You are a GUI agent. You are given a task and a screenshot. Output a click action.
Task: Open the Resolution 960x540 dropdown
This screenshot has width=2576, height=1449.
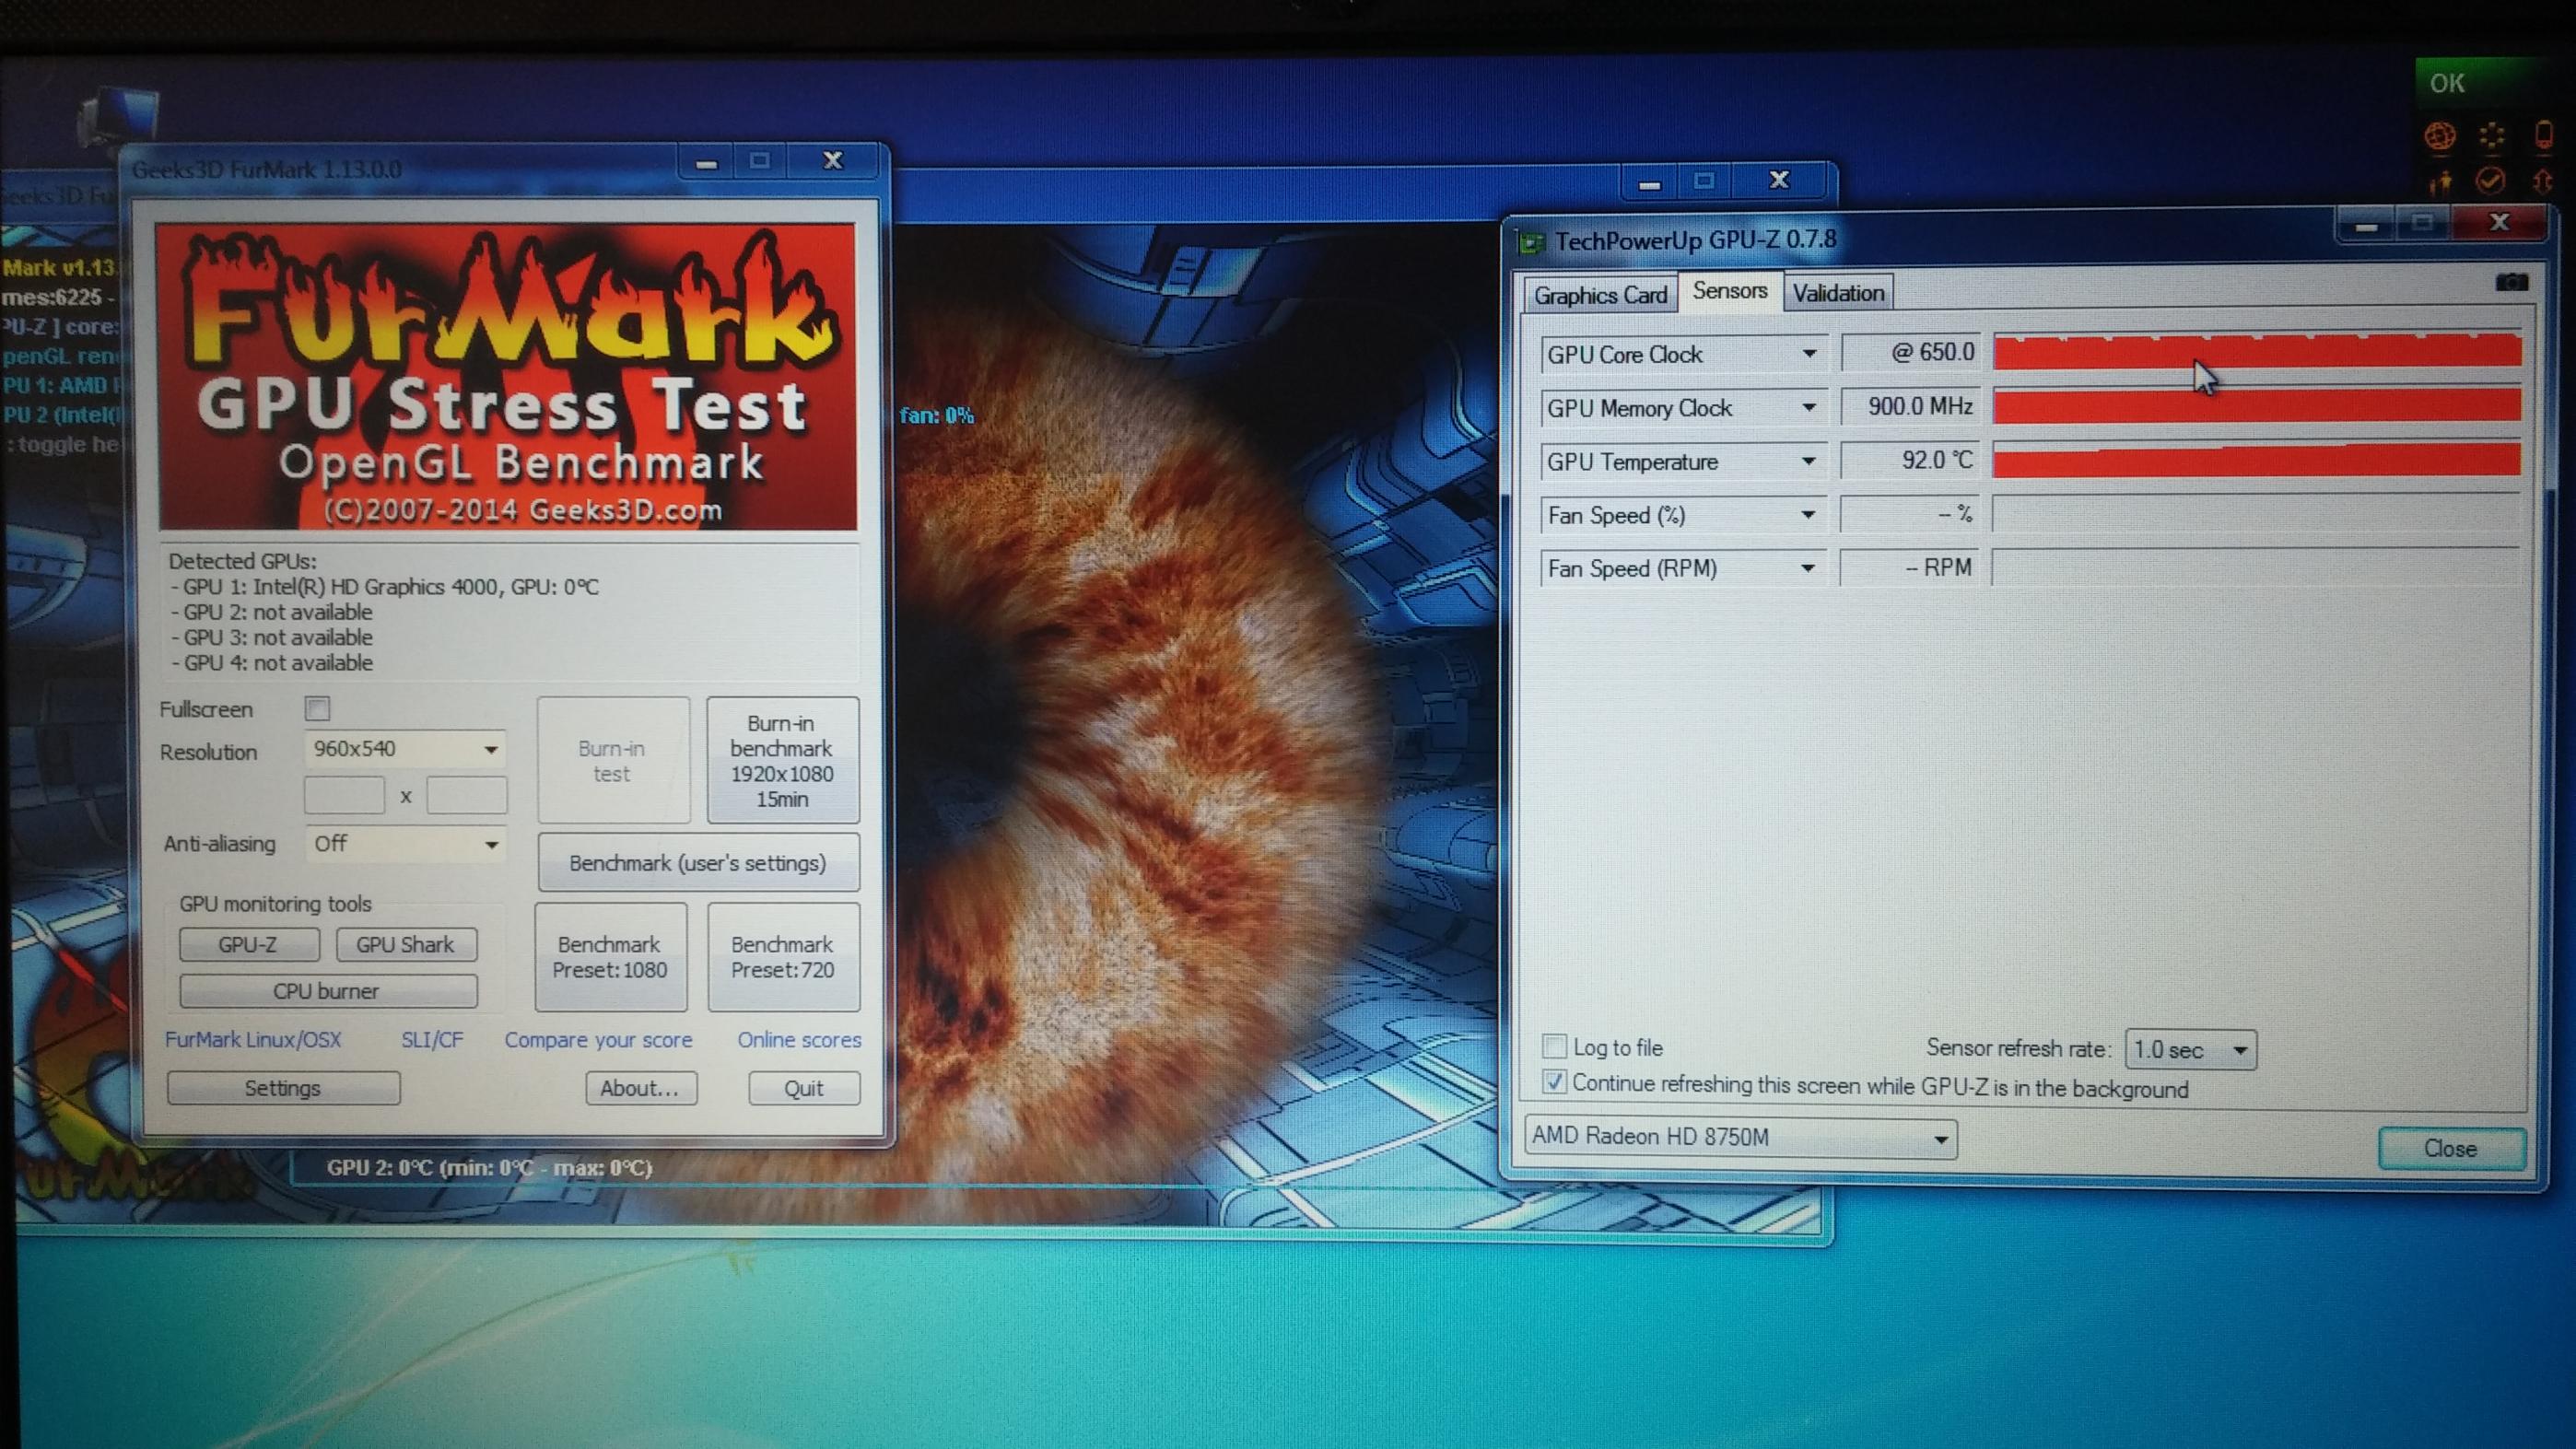[x=404, y=749]
